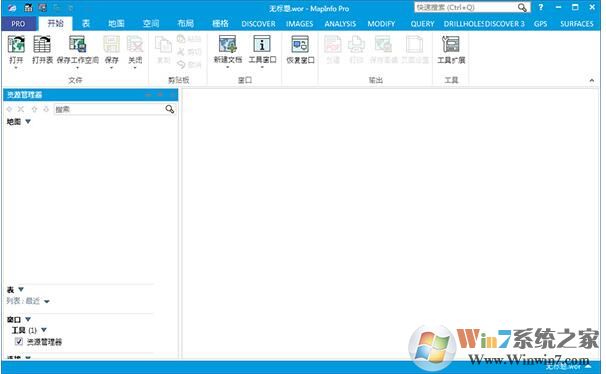
Task: Click the X delete icon in explorer toolbar
Action: (x=21, y=109)
